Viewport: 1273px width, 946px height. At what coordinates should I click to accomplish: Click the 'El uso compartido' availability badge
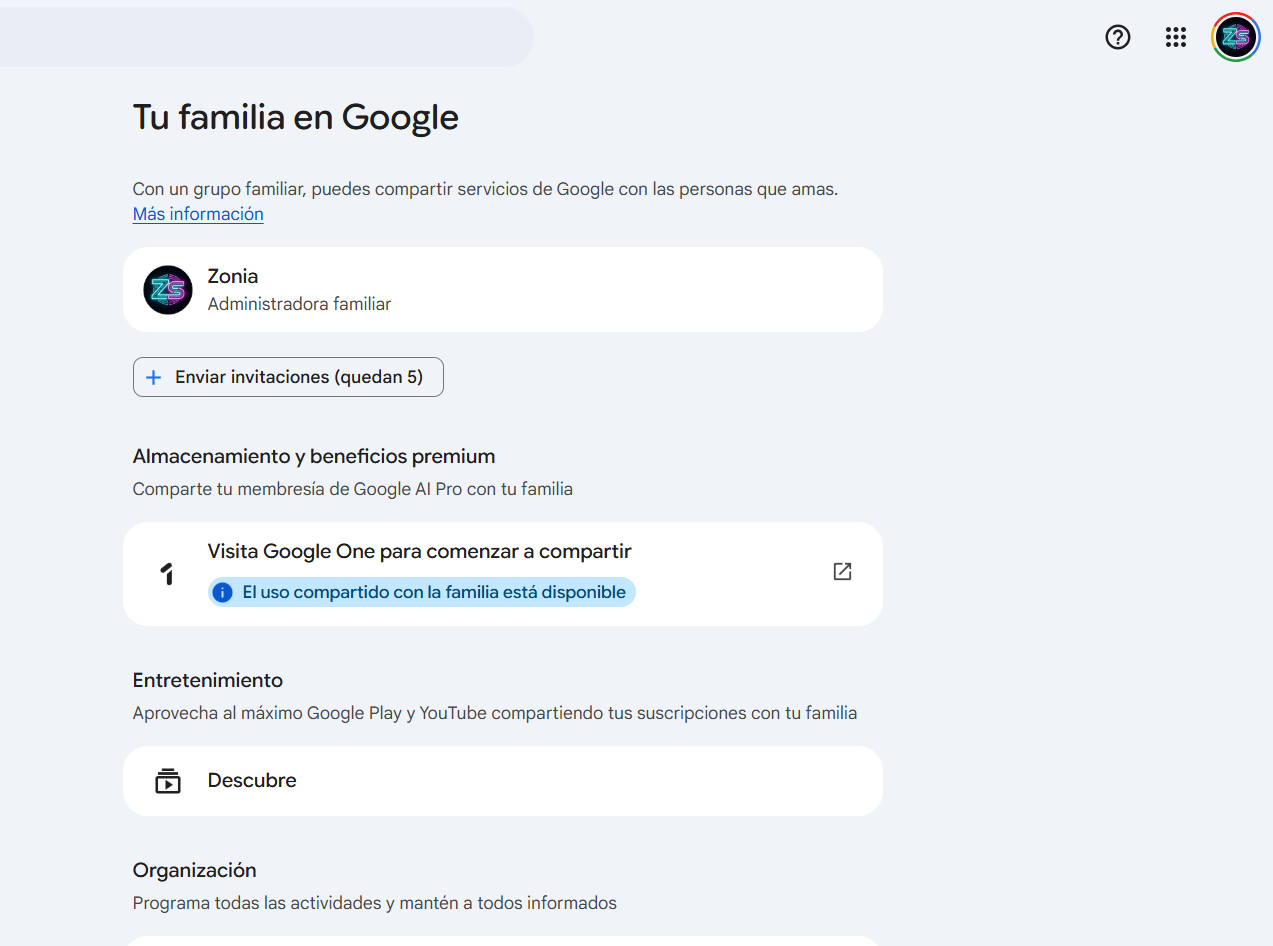(x=421, y=592)
